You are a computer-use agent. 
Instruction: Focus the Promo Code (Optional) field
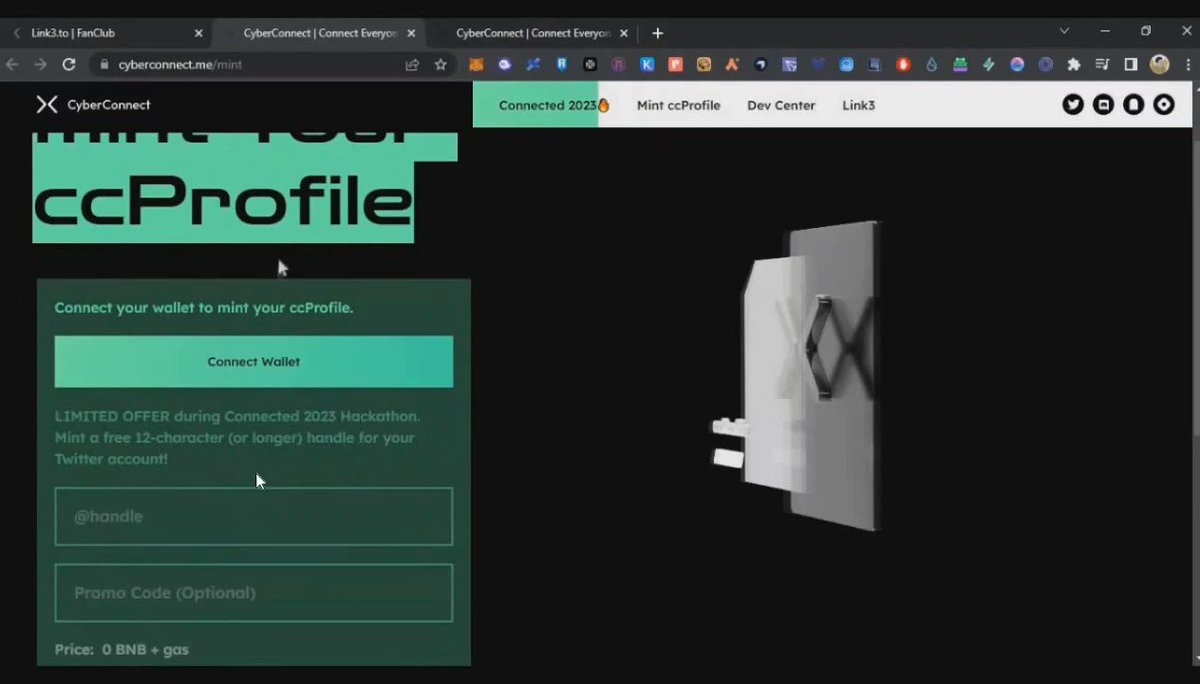pos(253,593)
